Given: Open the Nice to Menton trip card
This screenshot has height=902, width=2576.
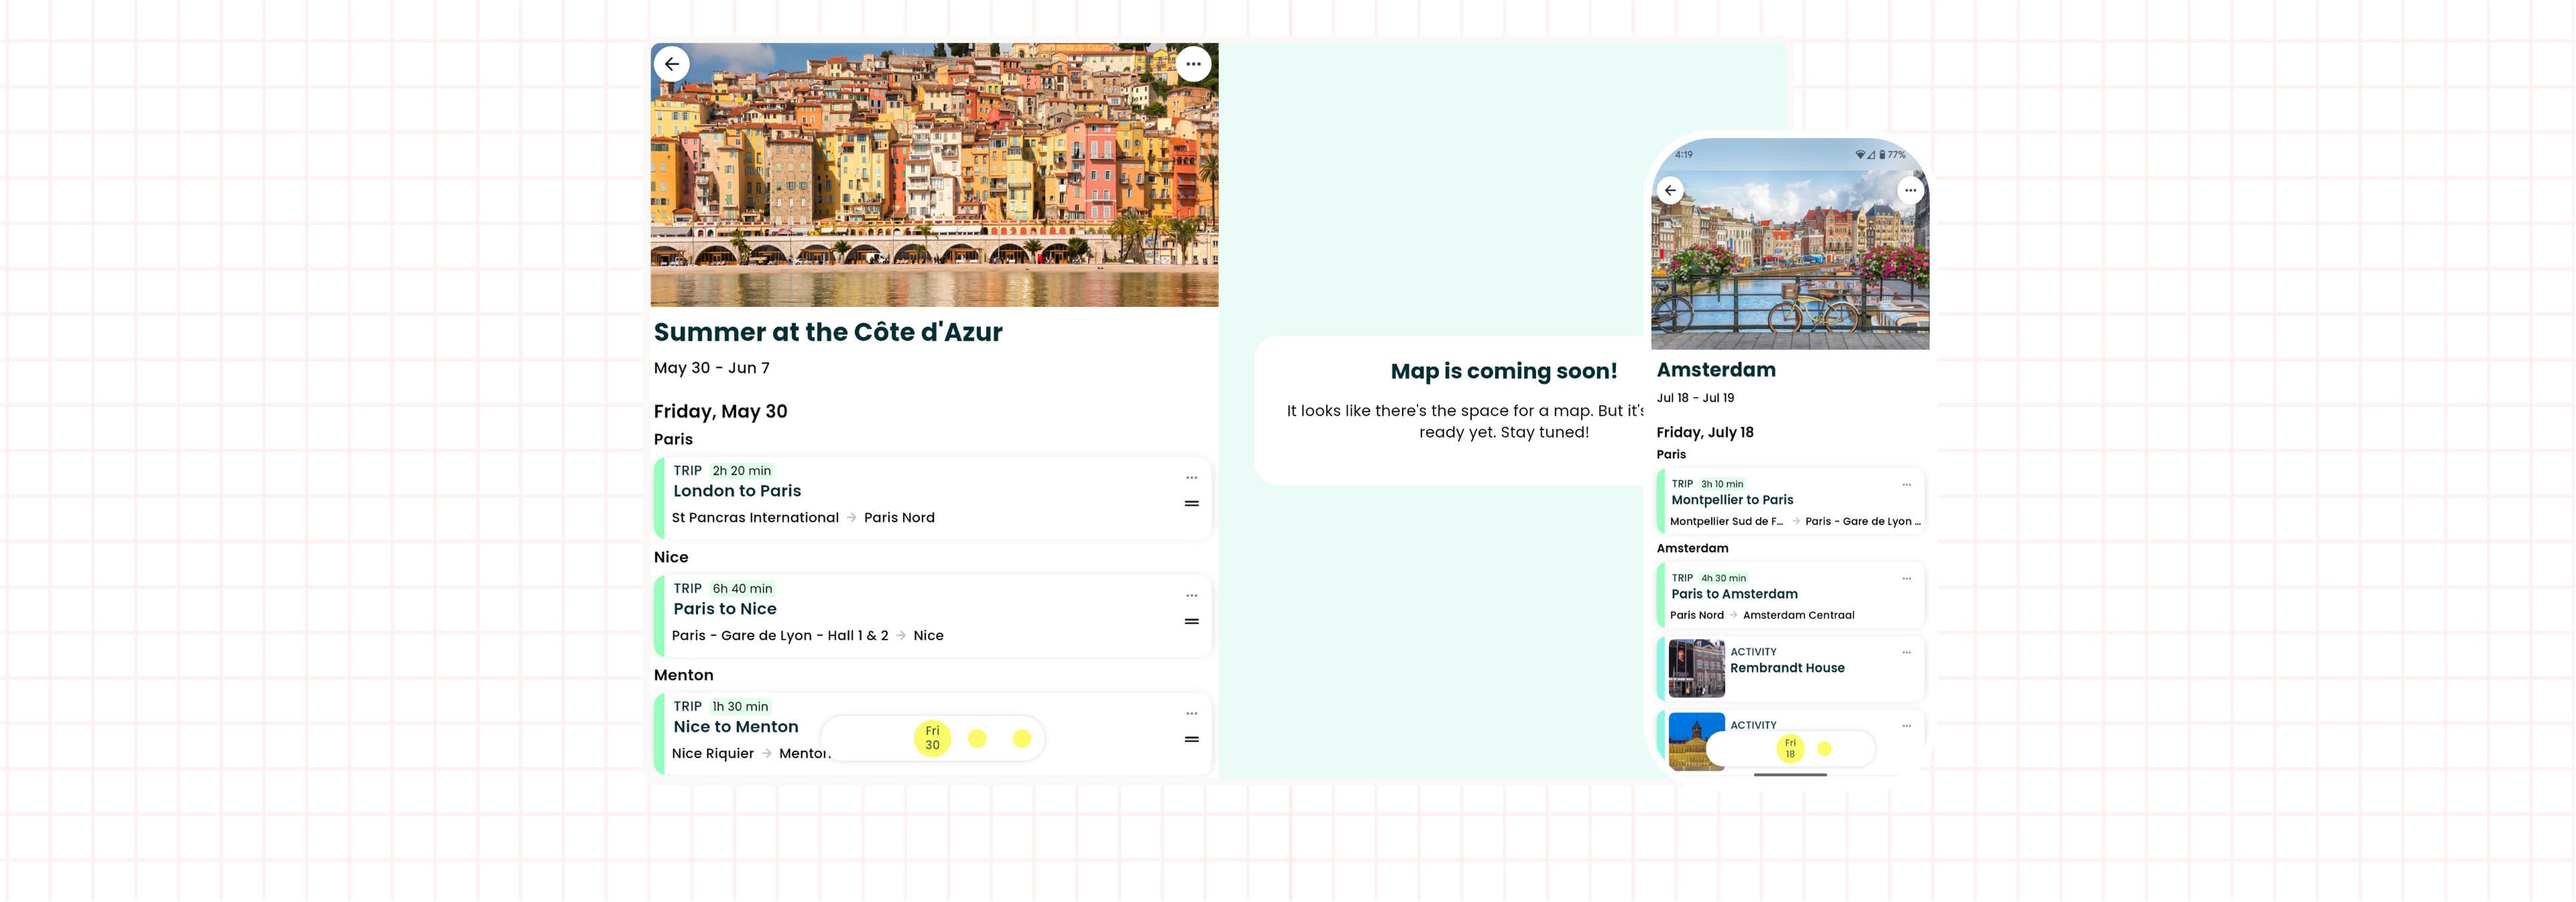Looking at the screenshot, I should 932,733.
